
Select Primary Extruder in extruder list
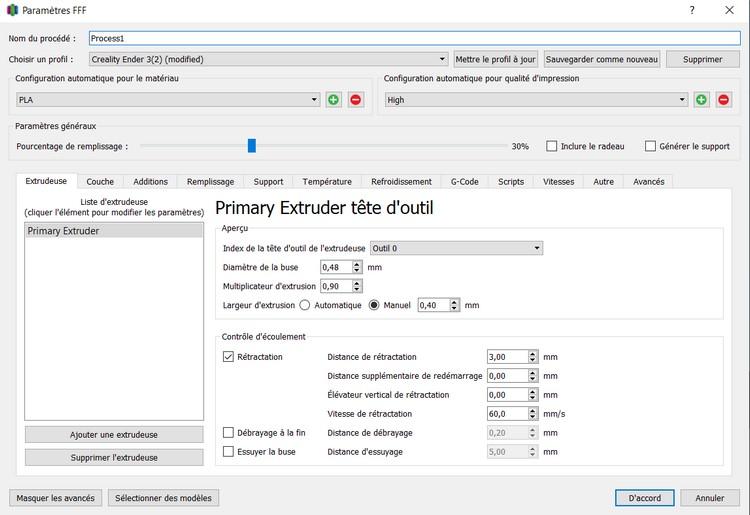point(114,230)
